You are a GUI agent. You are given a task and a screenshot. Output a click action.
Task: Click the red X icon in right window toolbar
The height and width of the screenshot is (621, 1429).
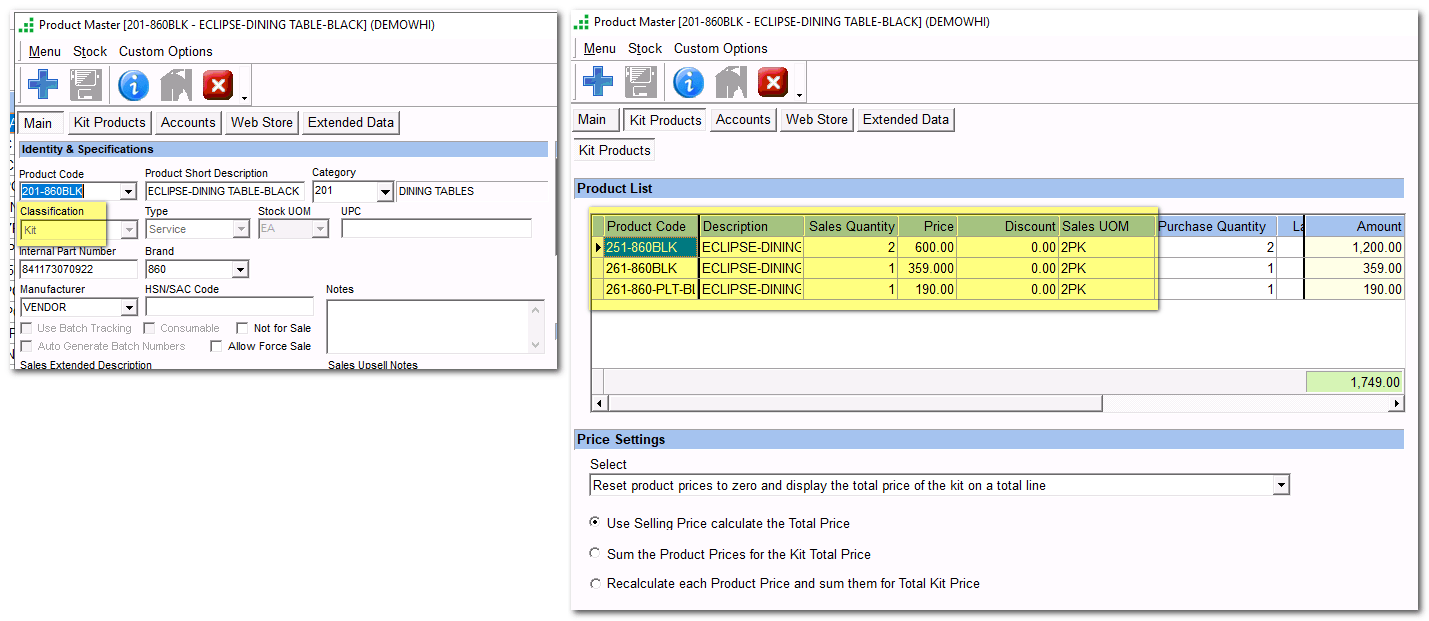point(772,82)
